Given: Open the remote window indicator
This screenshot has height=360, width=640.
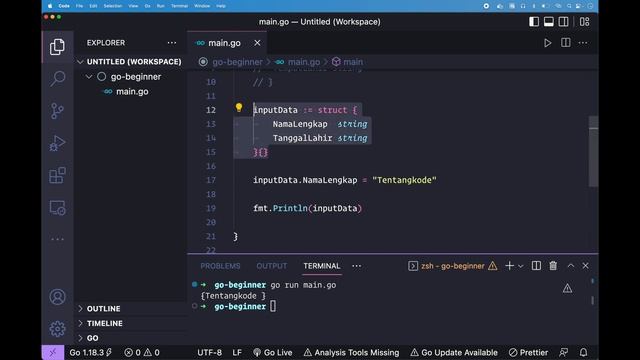Looking at the screenshot, I should [53, 353].
